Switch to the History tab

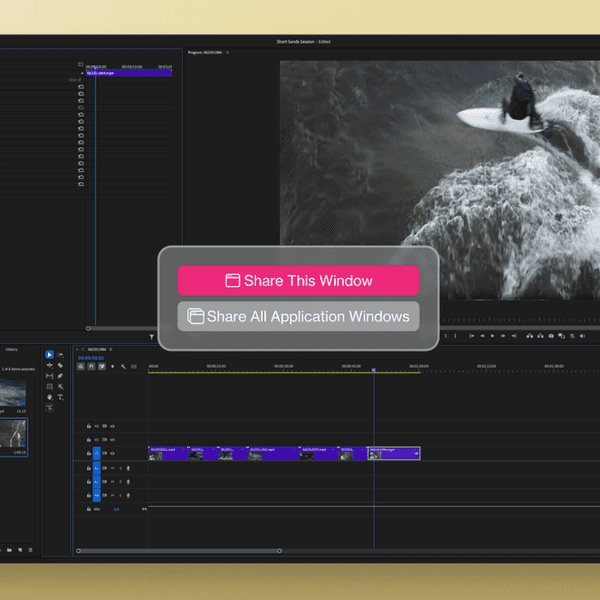pyautogui.click(x=11, y=349)
